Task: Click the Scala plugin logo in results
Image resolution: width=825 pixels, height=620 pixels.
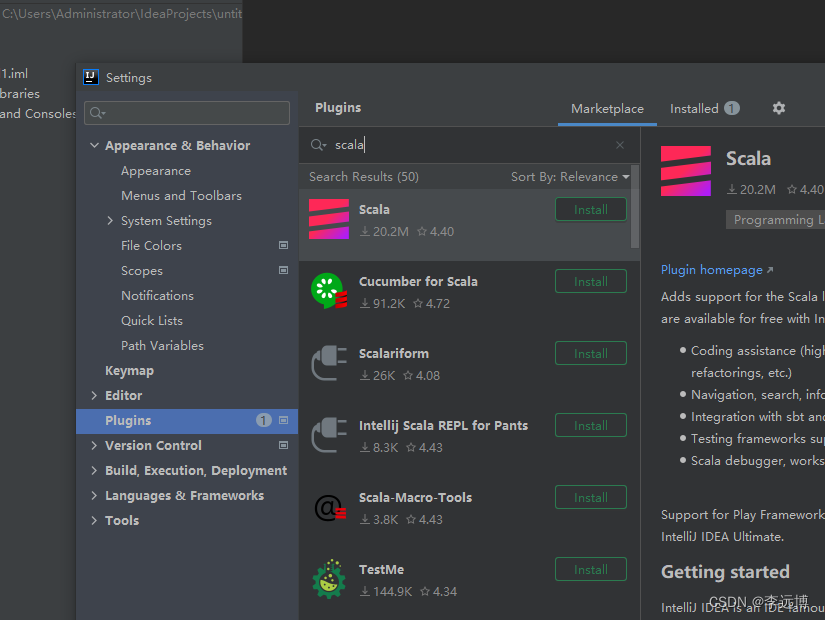Action: [x=329, y=219]
